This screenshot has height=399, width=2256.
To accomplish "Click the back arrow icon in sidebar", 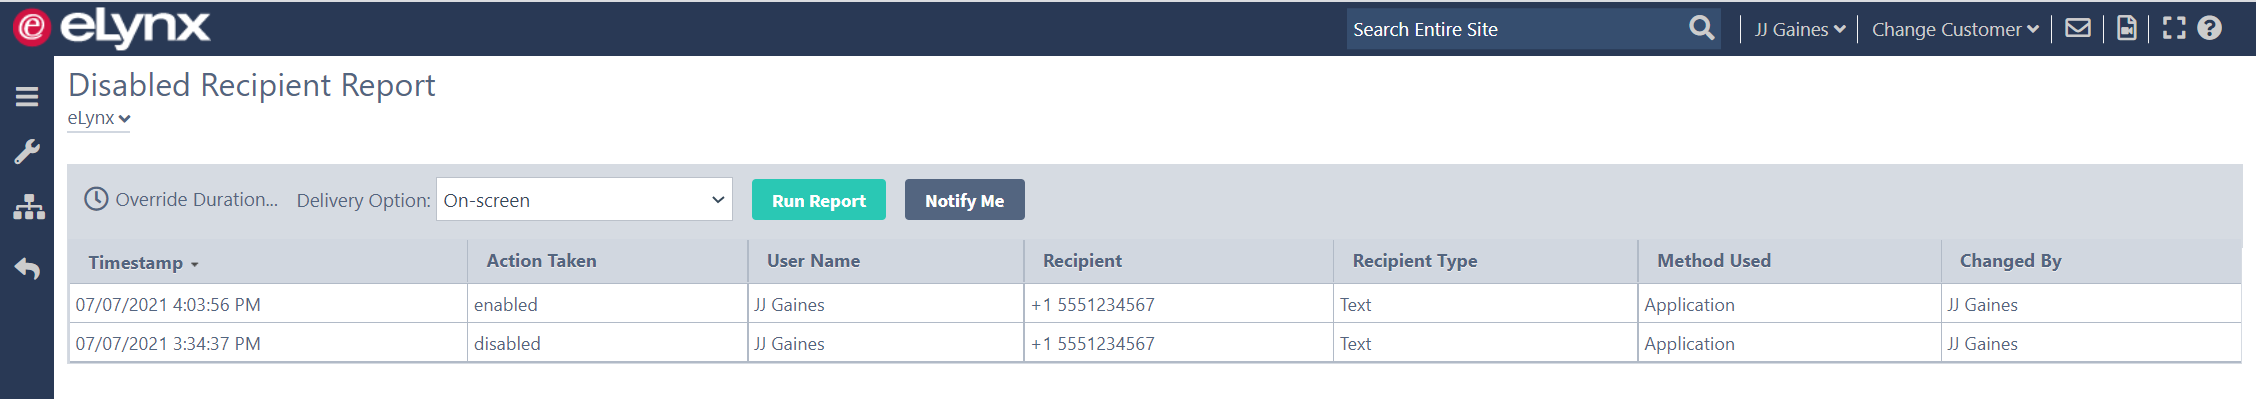I will click(x=27, y=268).
